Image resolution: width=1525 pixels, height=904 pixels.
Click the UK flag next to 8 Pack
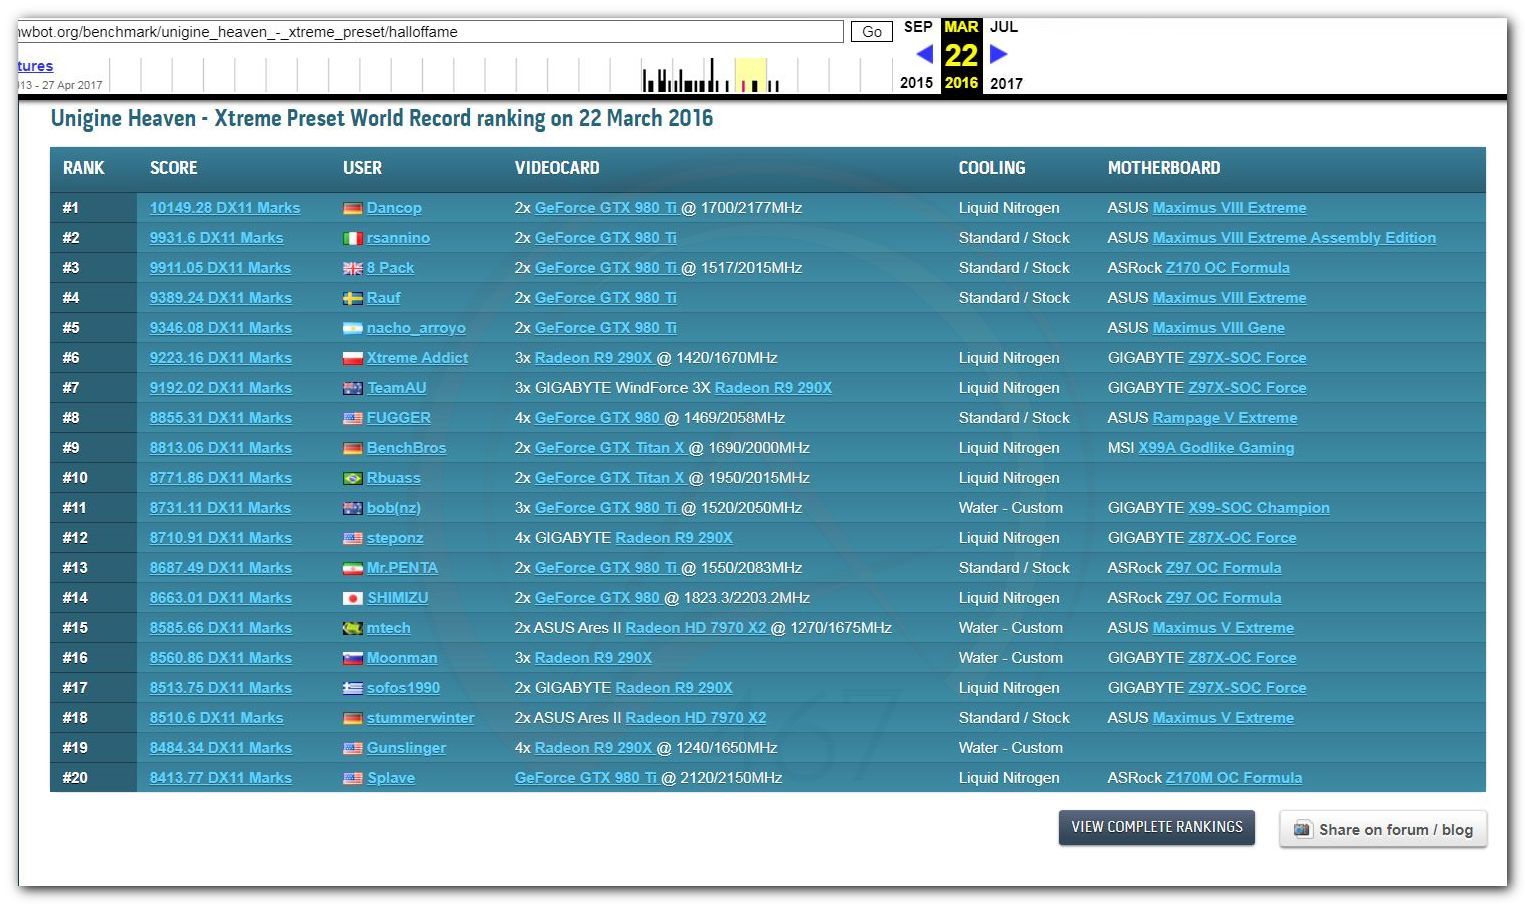(352, 268)
